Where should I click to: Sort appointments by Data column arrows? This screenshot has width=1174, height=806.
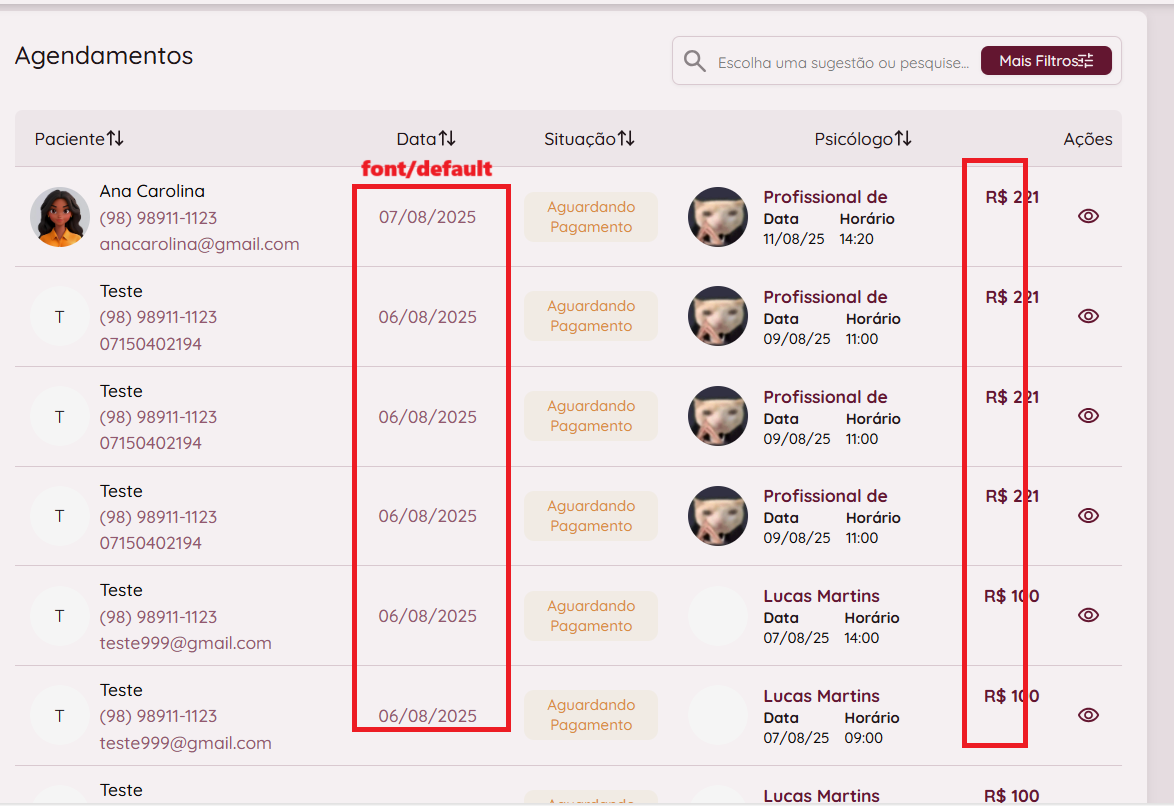tap(447, 139)
